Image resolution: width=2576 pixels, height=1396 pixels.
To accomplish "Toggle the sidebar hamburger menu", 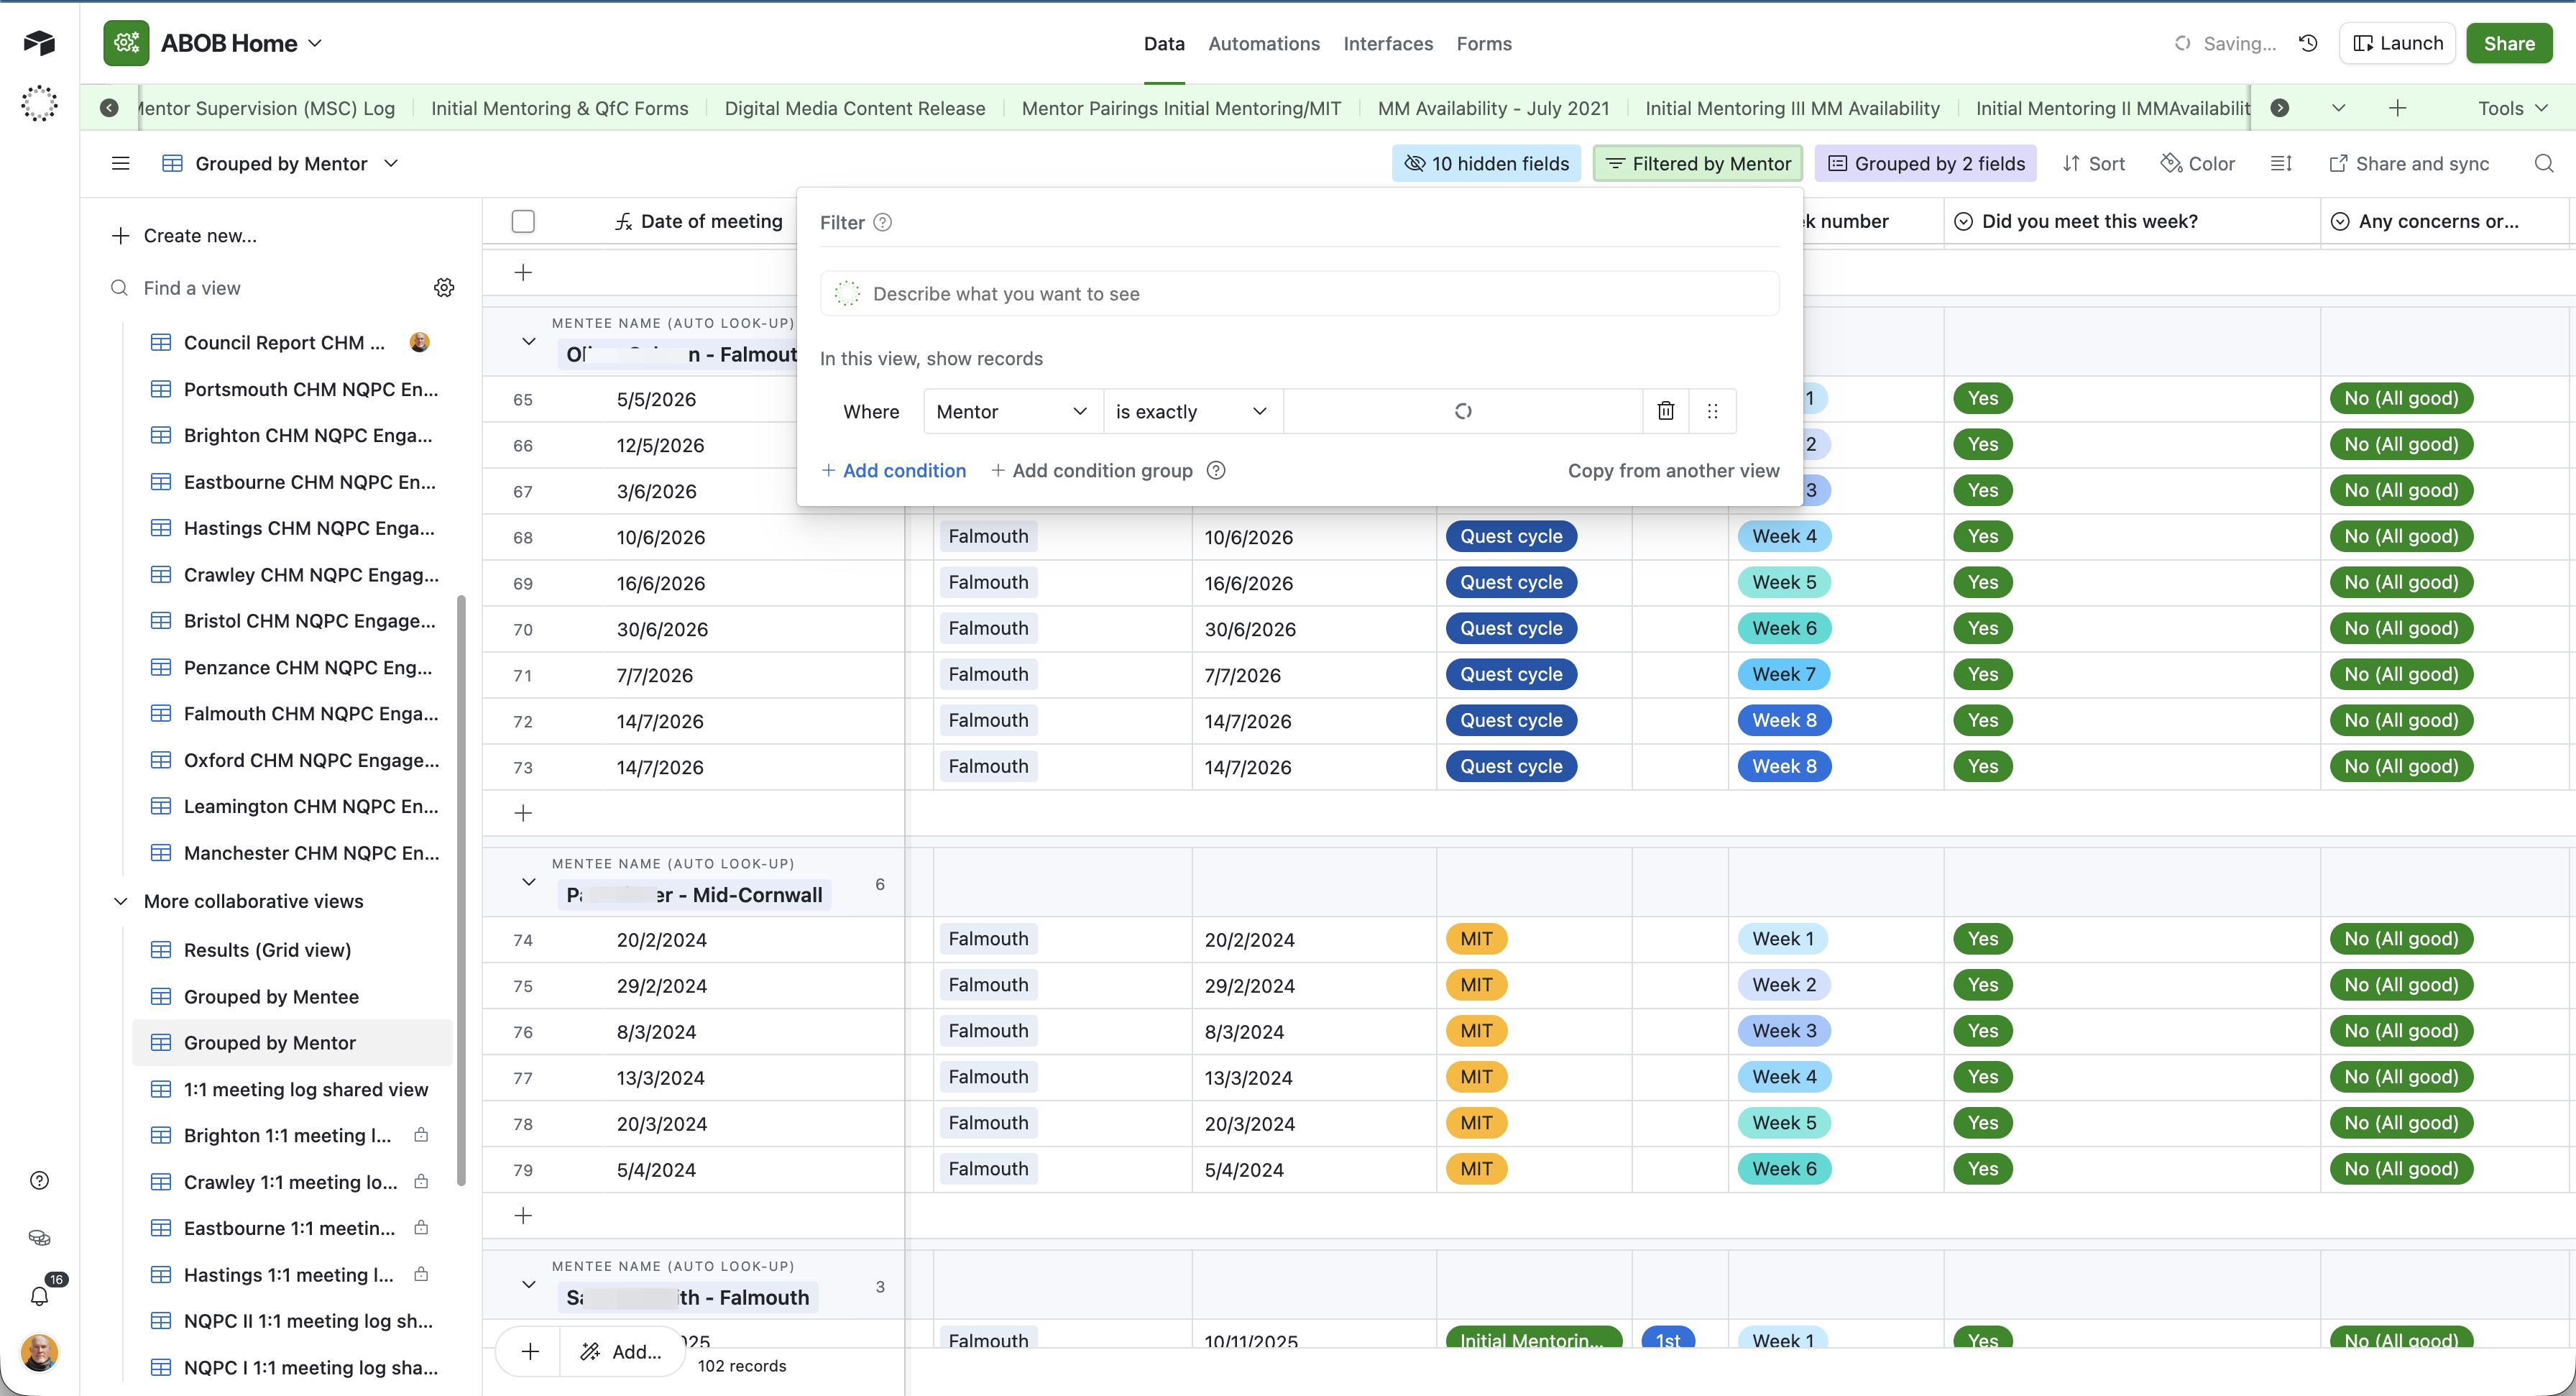I will (120, 163).
